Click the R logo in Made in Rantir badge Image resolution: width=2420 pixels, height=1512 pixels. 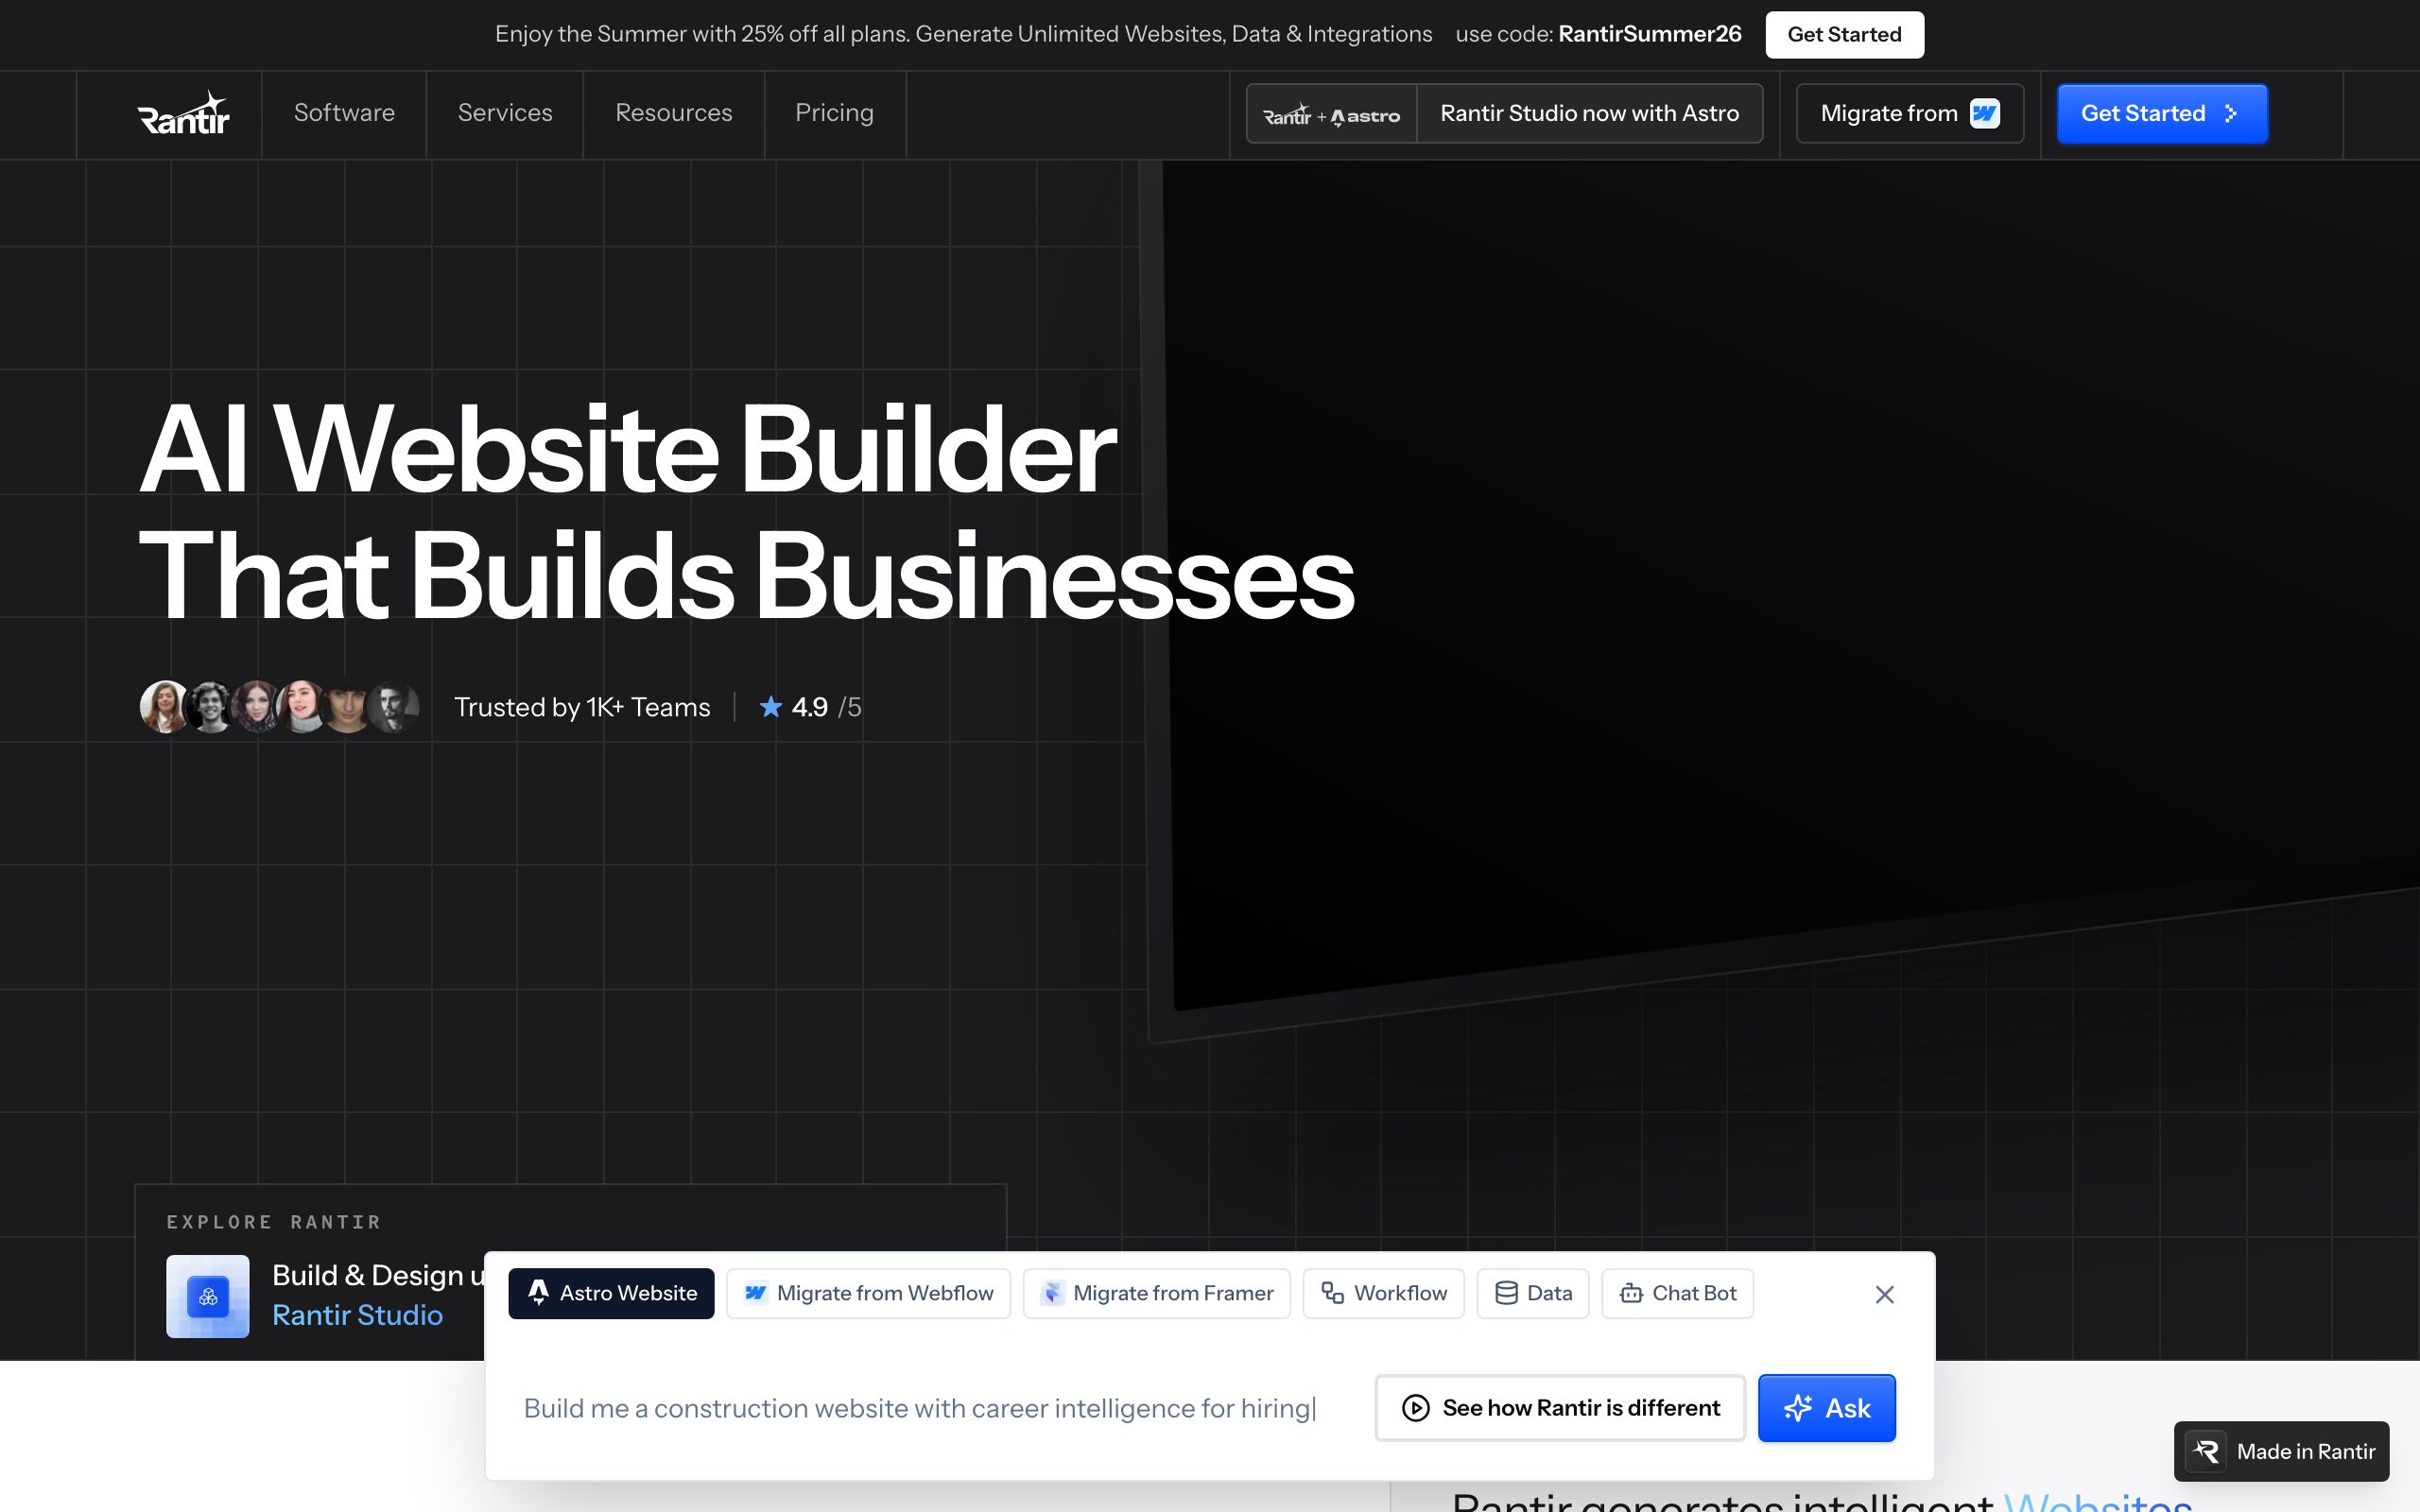point(2206,1451)
